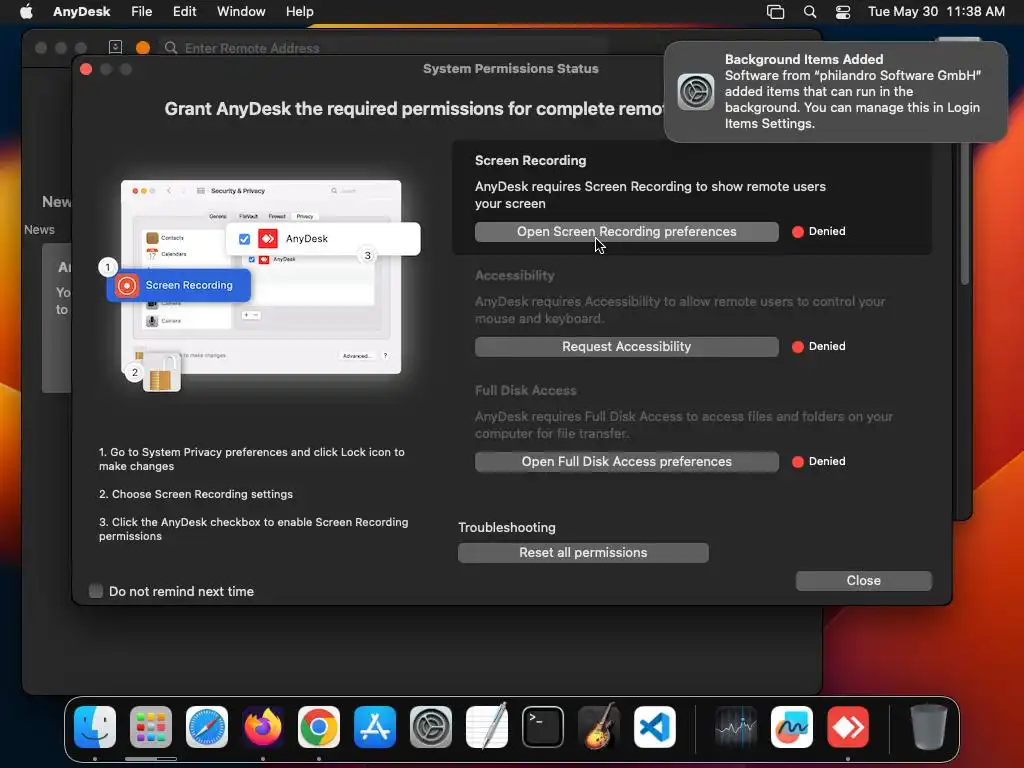This screenshot has height=768, width=1024.
Task: Open Spotlight search in menu bar
Action: click(x=810, y=12)
